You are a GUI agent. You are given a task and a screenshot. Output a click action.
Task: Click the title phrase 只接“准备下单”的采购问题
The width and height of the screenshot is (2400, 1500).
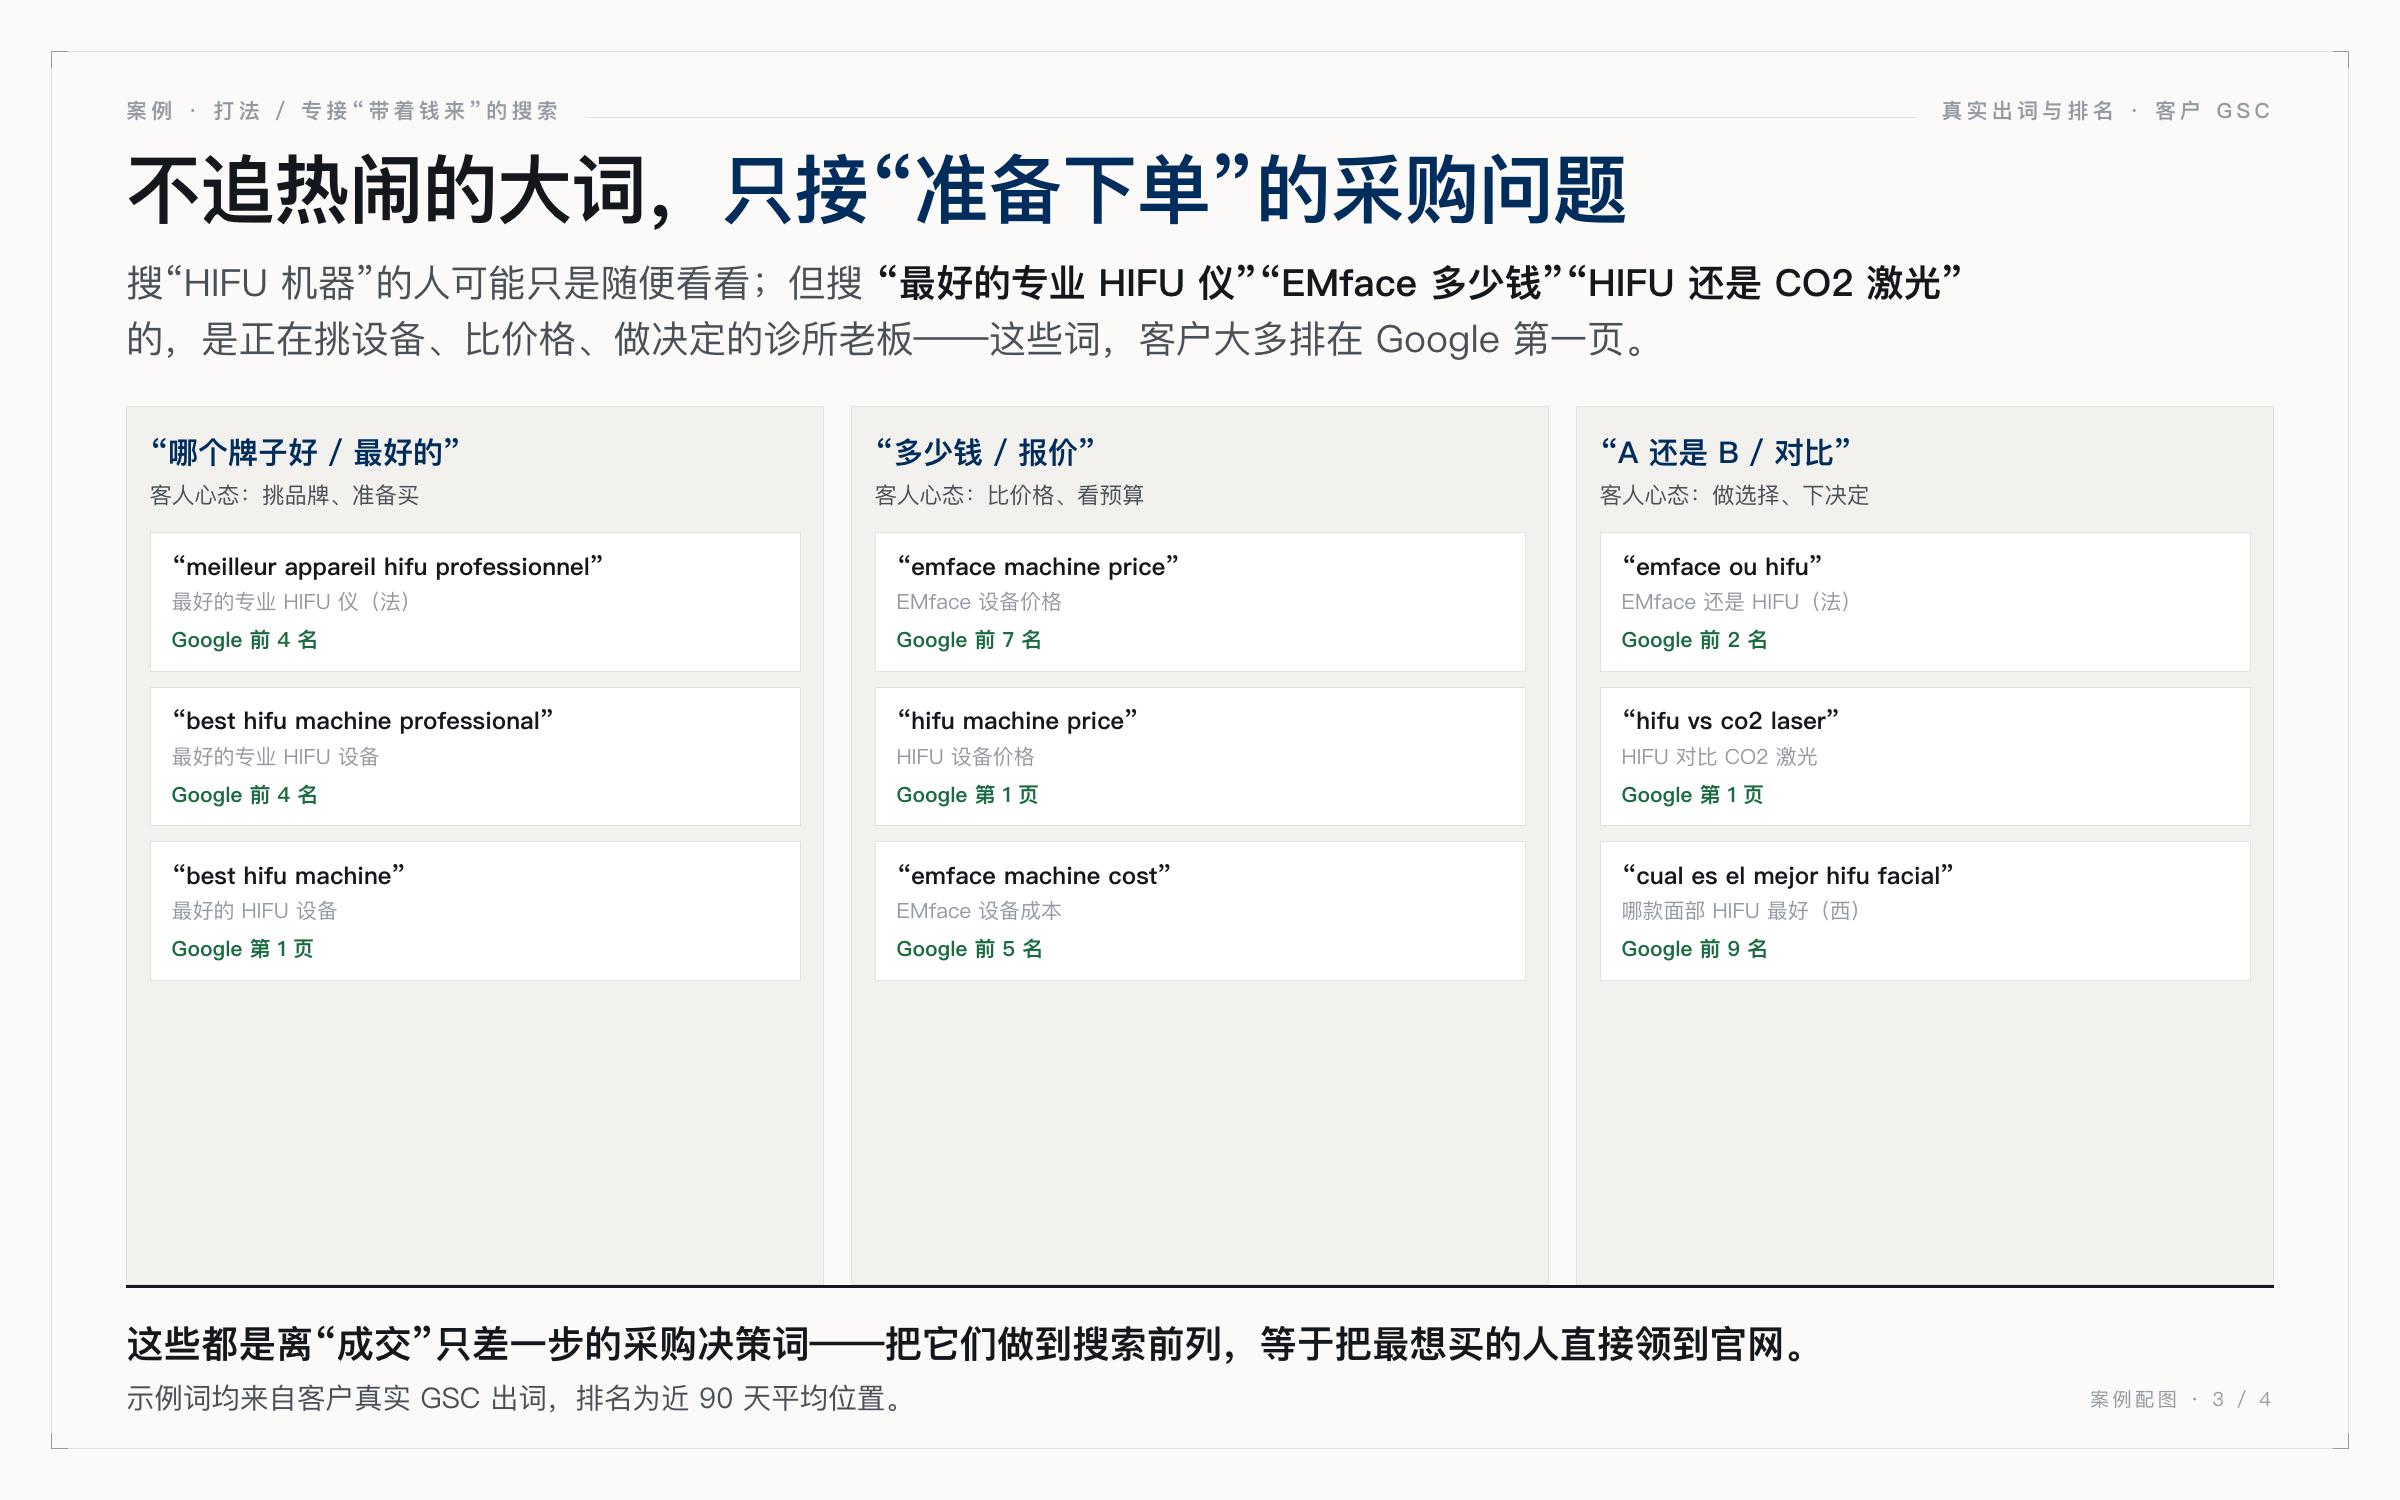(x=1175, y=190)
